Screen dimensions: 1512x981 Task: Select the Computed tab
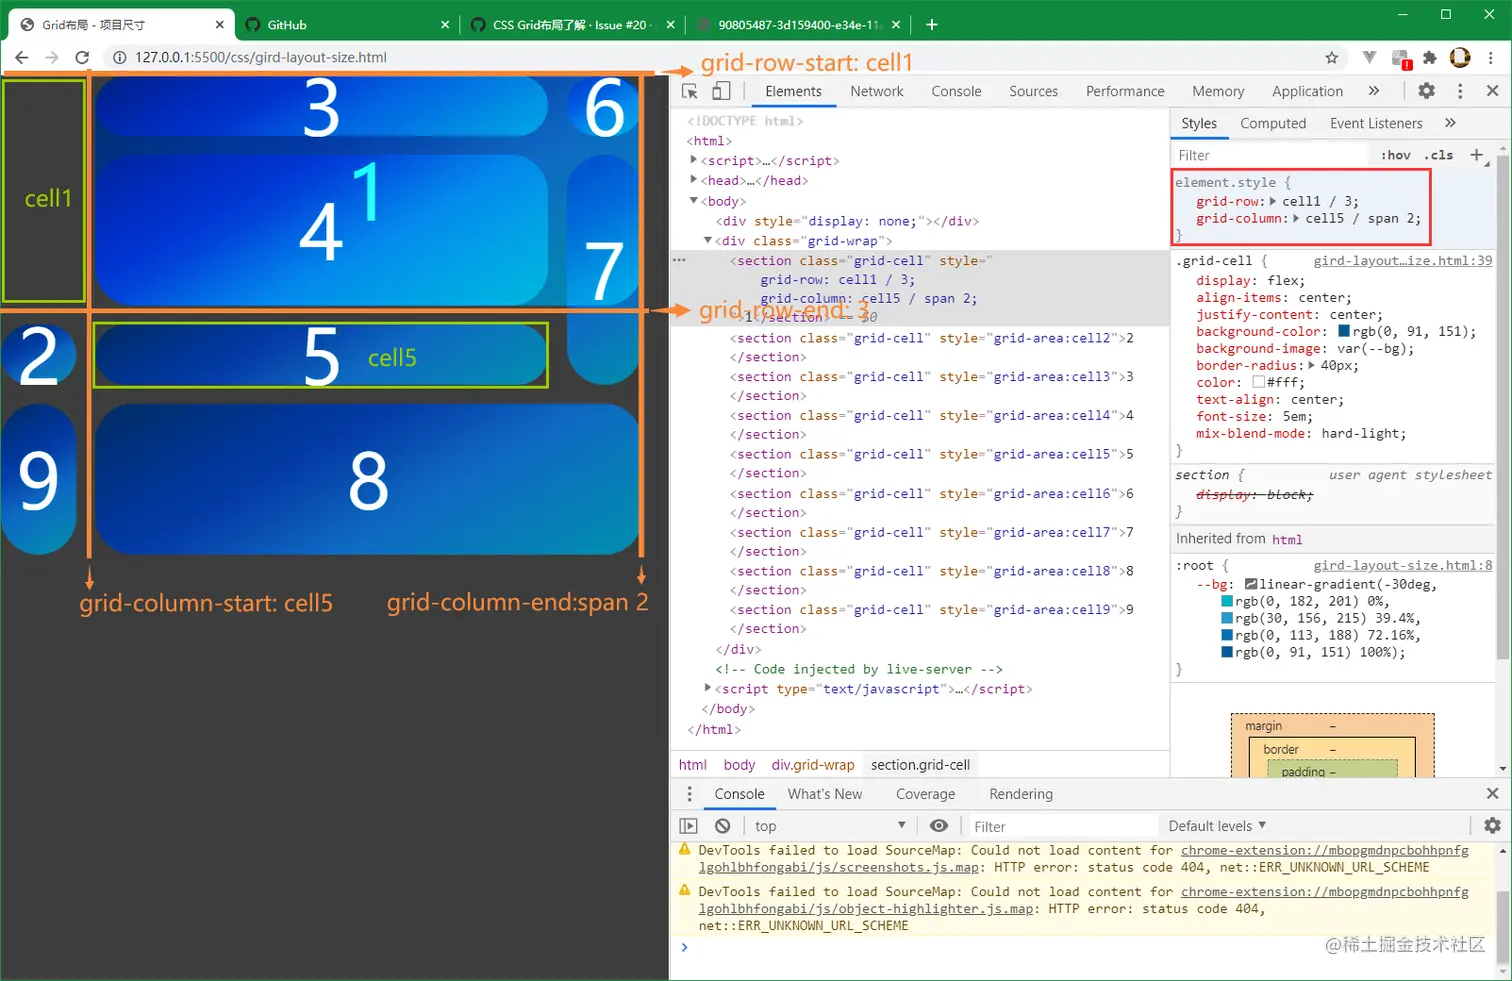point(1273,123)
